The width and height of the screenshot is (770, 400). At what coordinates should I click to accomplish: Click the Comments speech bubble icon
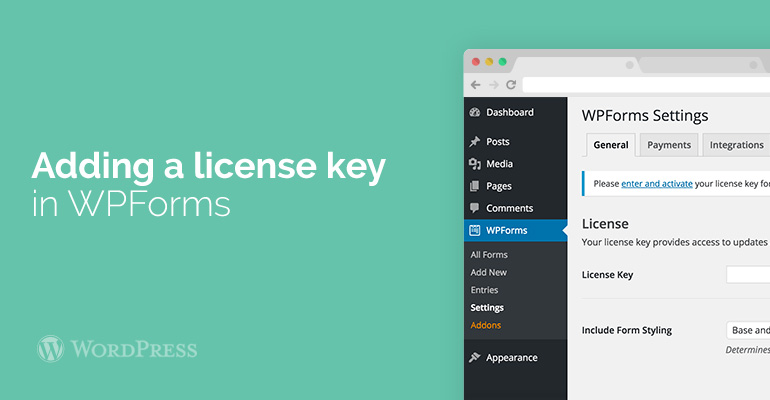(474, 208)
